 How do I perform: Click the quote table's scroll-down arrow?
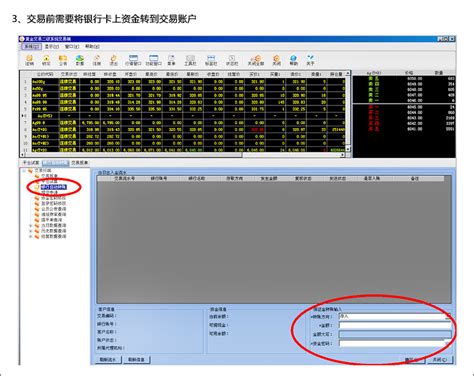click(x=348, y=149)
